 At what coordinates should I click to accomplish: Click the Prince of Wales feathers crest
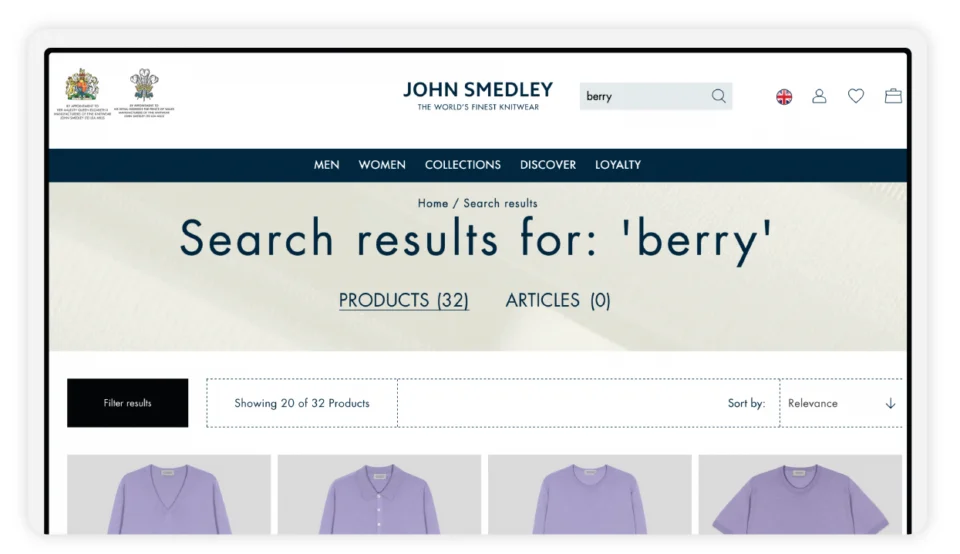coord(144,86)
